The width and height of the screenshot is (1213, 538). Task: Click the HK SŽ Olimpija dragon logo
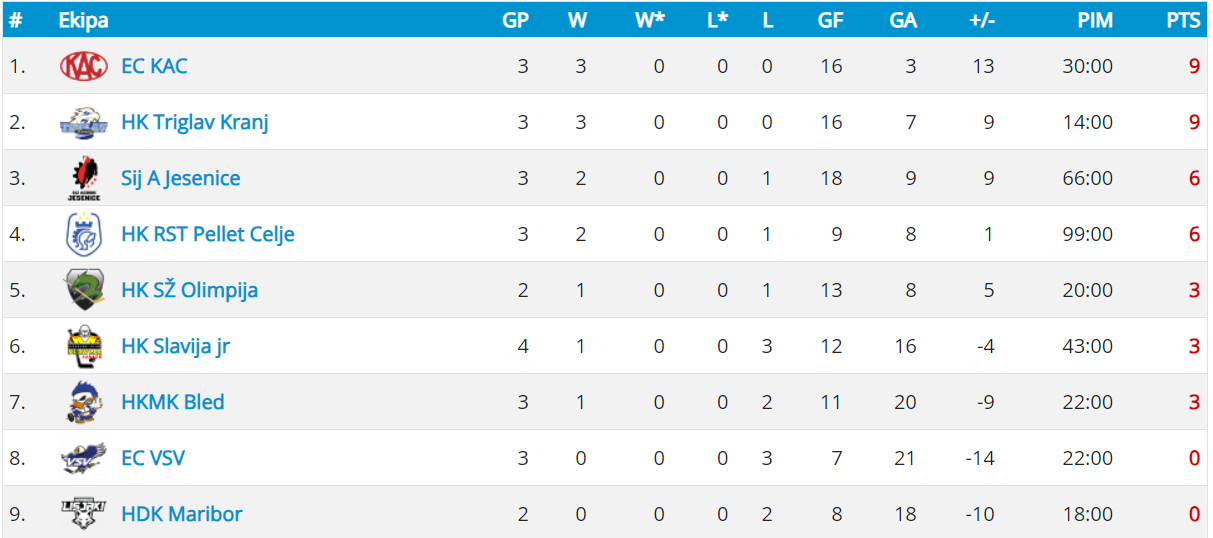83,290
